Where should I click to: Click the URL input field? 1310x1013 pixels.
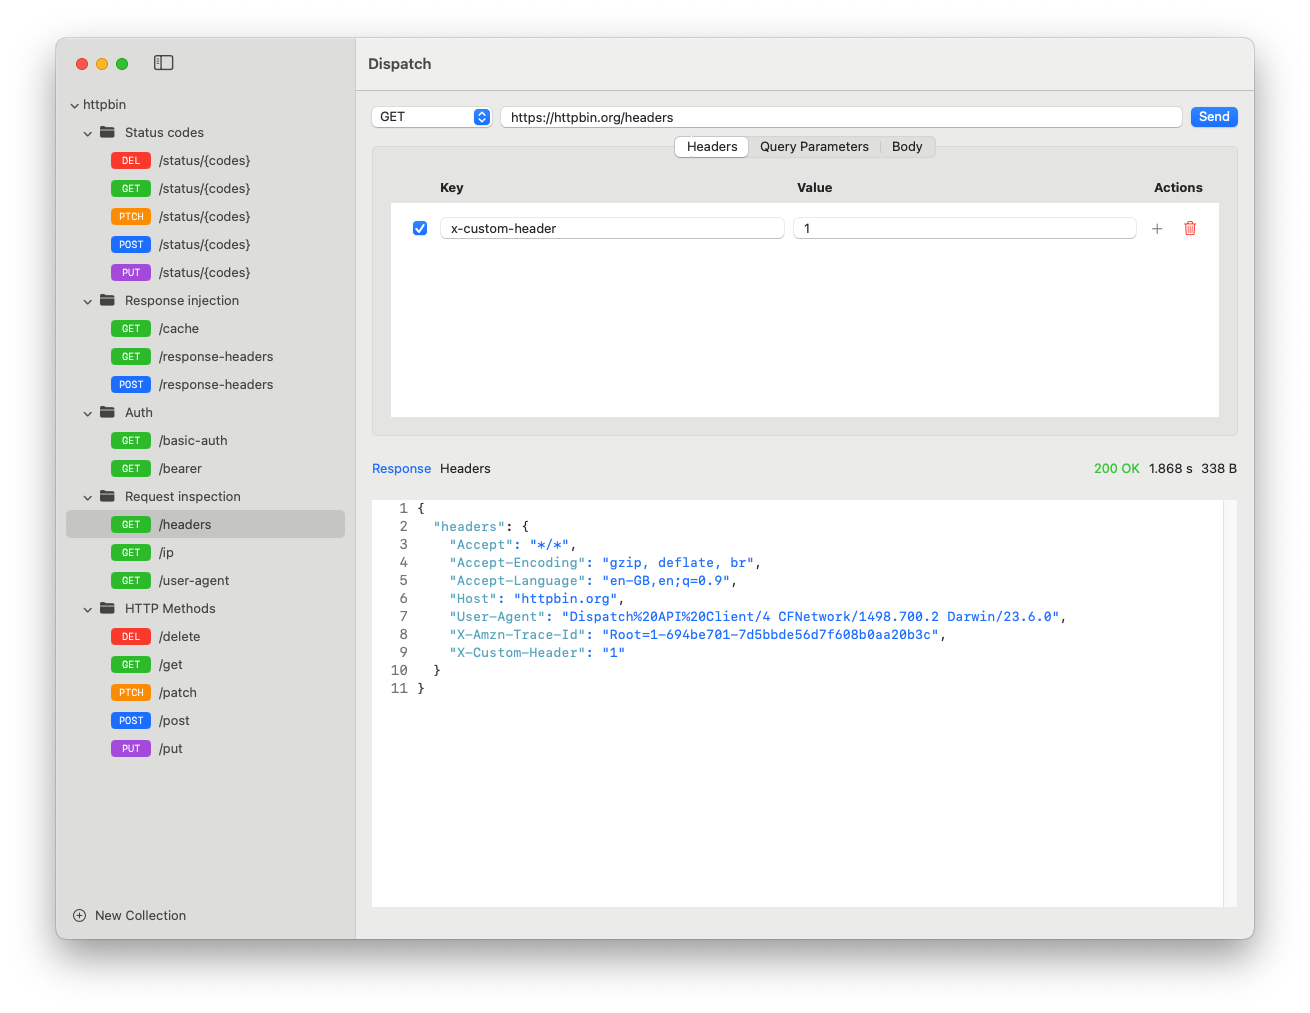840,117
